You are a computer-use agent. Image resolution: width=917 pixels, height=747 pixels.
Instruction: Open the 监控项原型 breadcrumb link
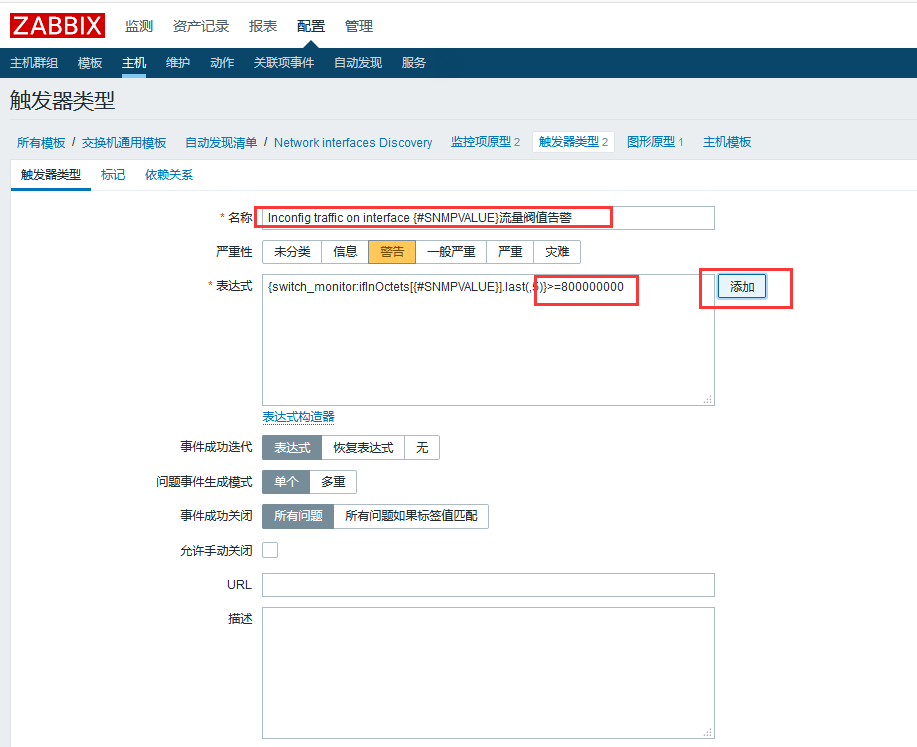click(x=482, y=142)
